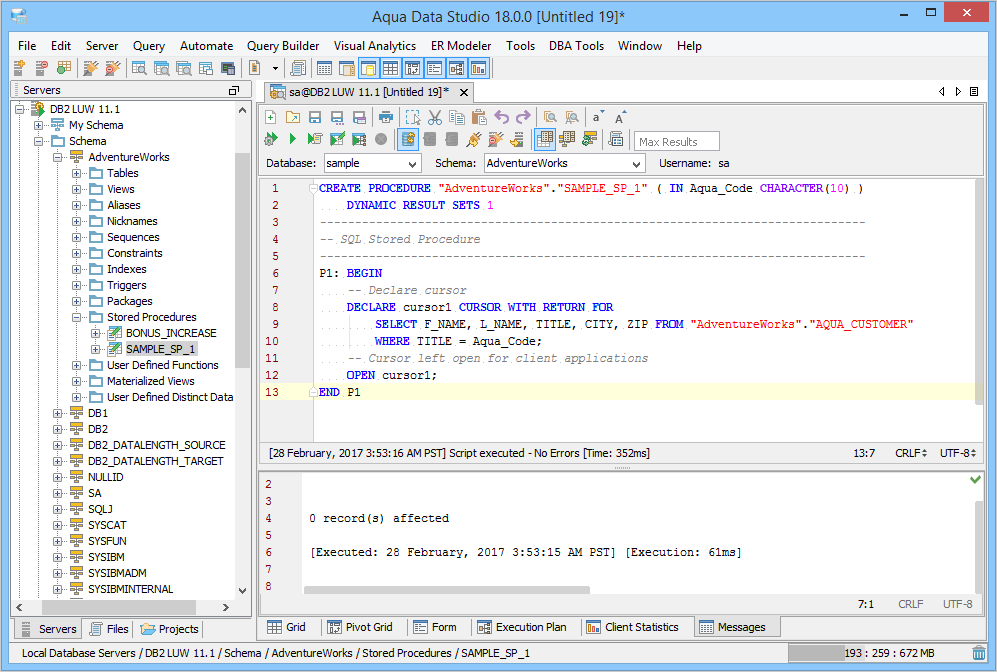The image size is (997, 672).
Task: Click the Max Results input field
Action: [x=677, y=142]
